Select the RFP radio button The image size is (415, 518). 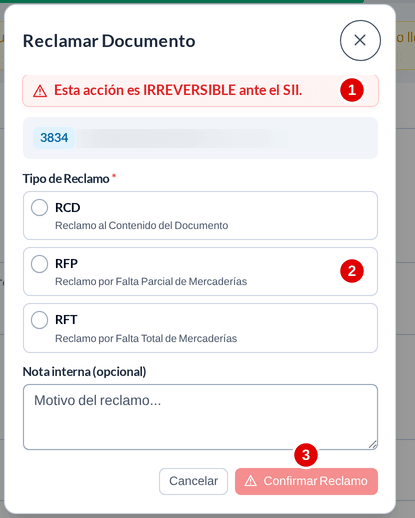tap(39, 264)
